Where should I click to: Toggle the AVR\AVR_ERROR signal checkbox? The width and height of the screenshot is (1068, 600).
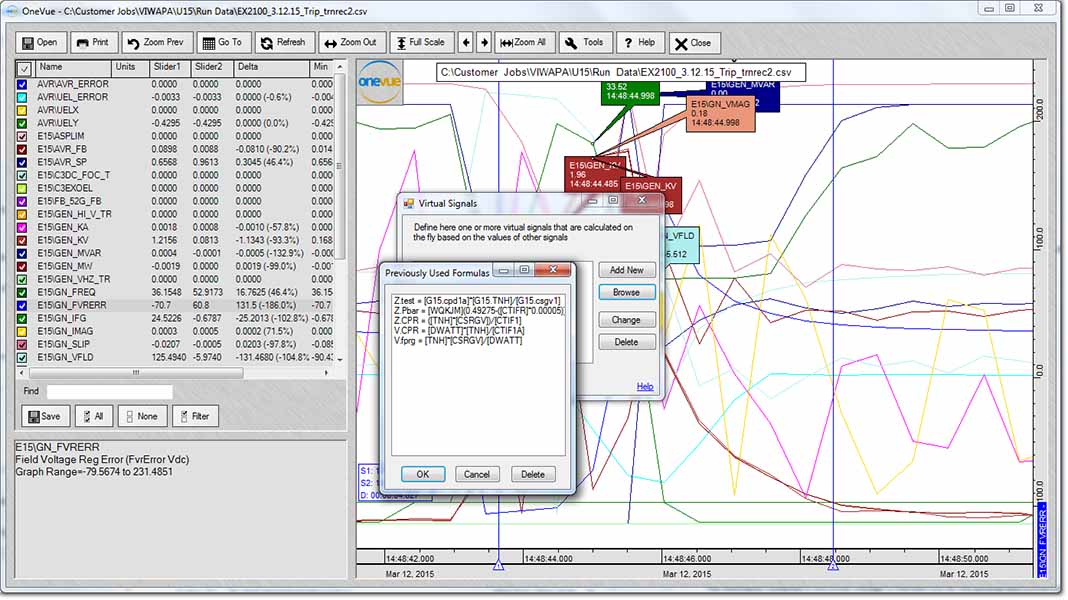click(23, 84)
